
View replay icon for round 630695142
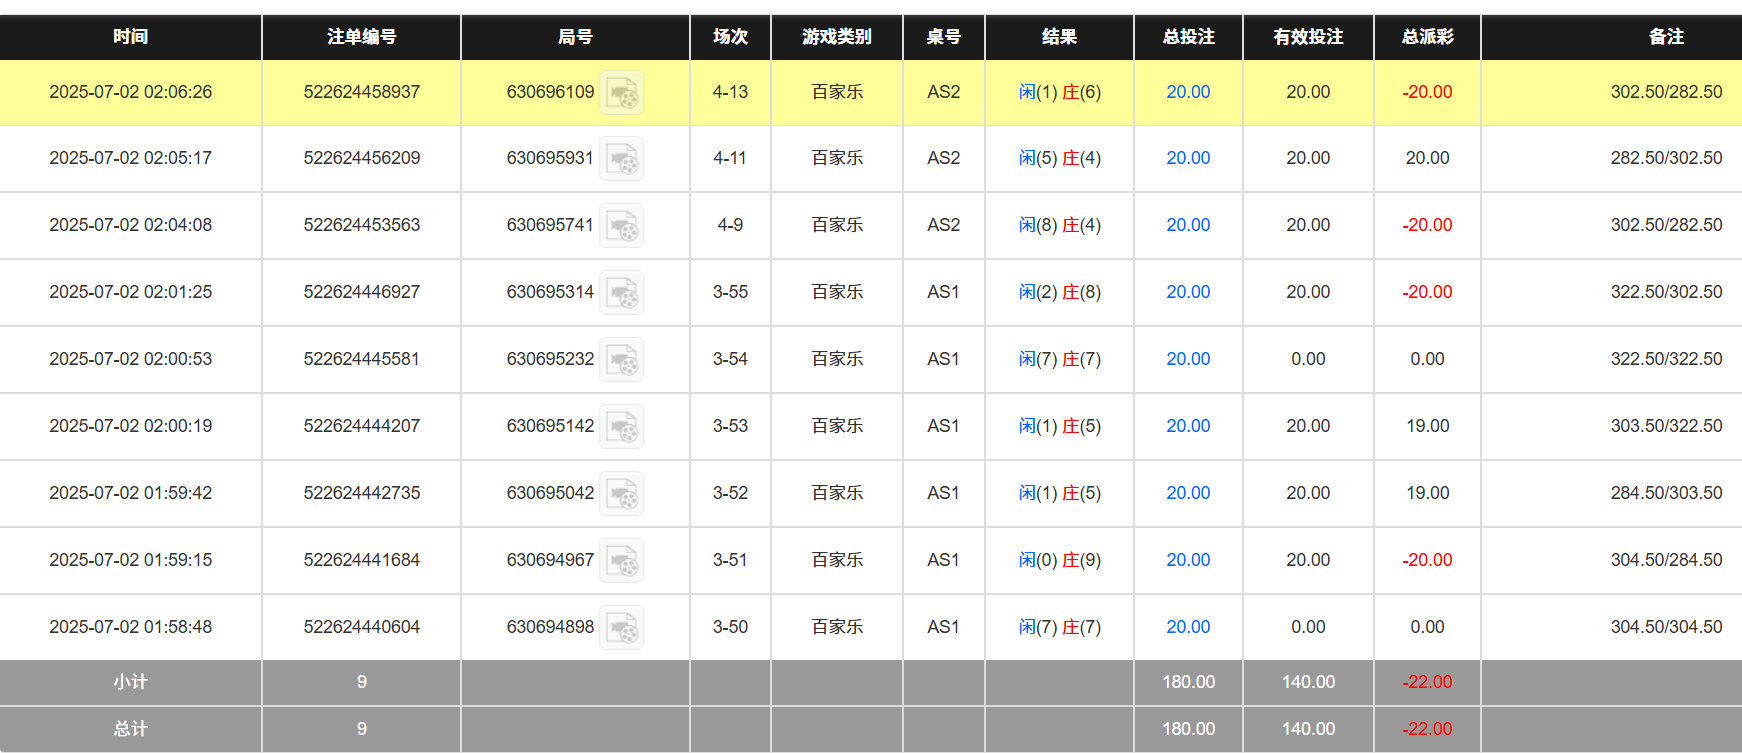click(x=621, y=427)
